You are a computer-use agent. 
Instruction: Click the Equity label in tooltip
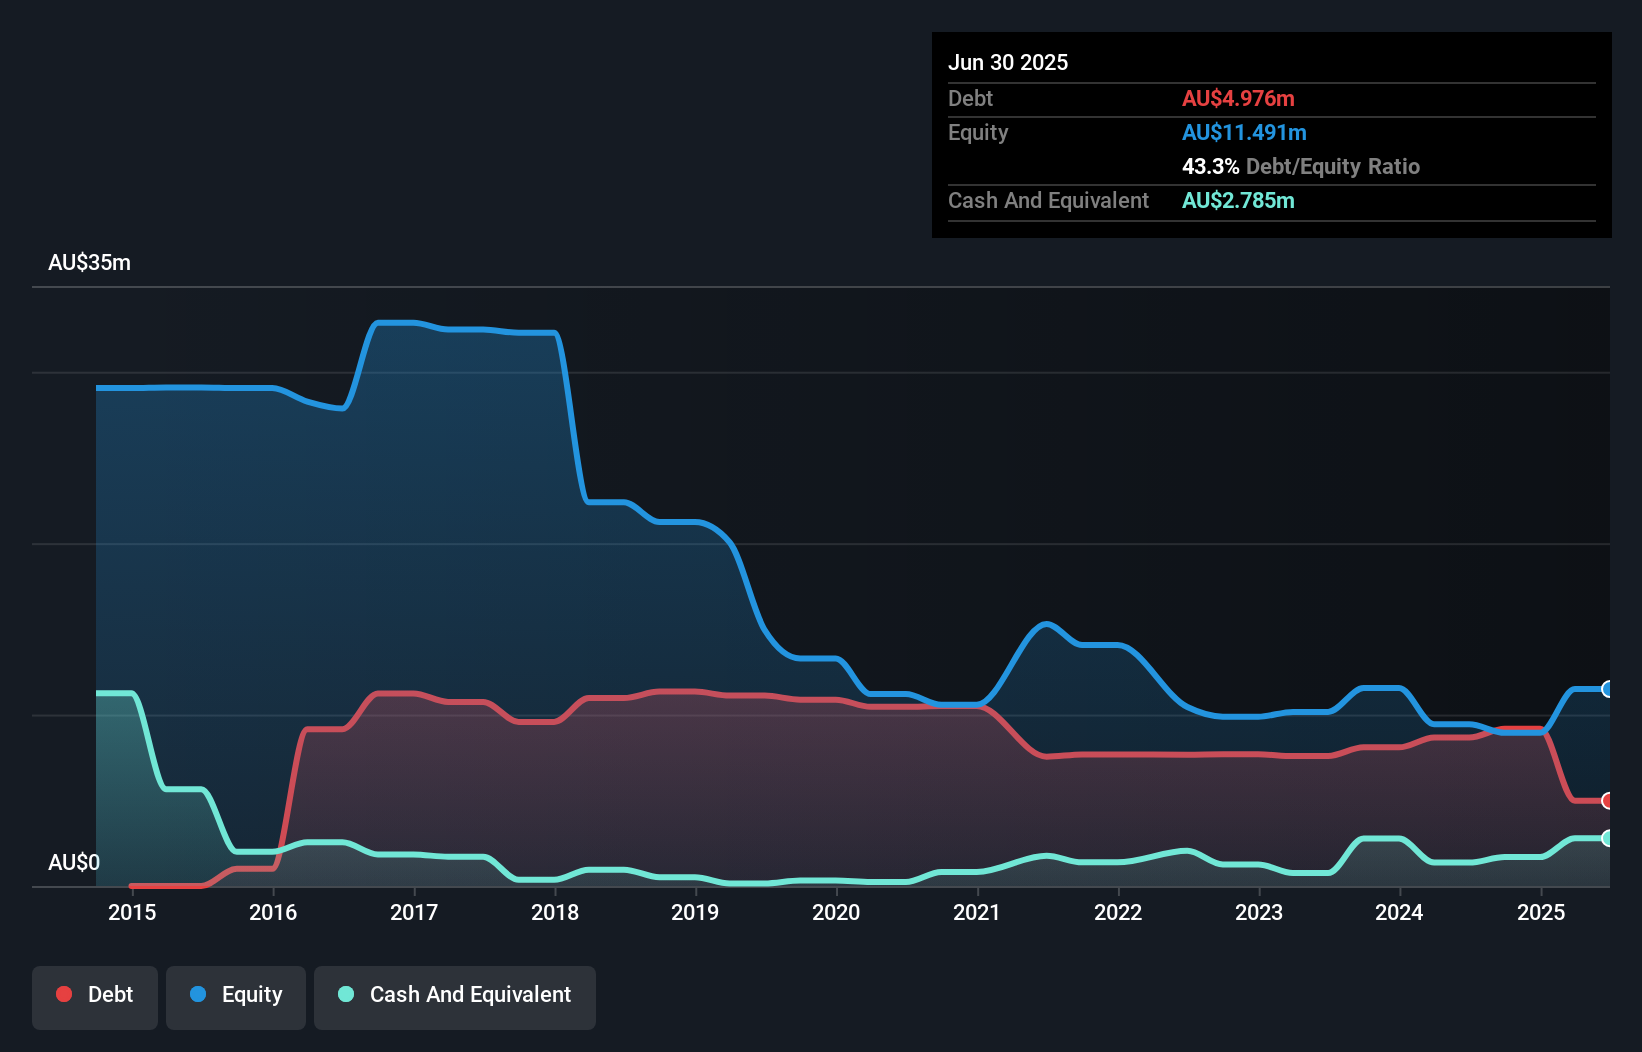tap(978, 133)
